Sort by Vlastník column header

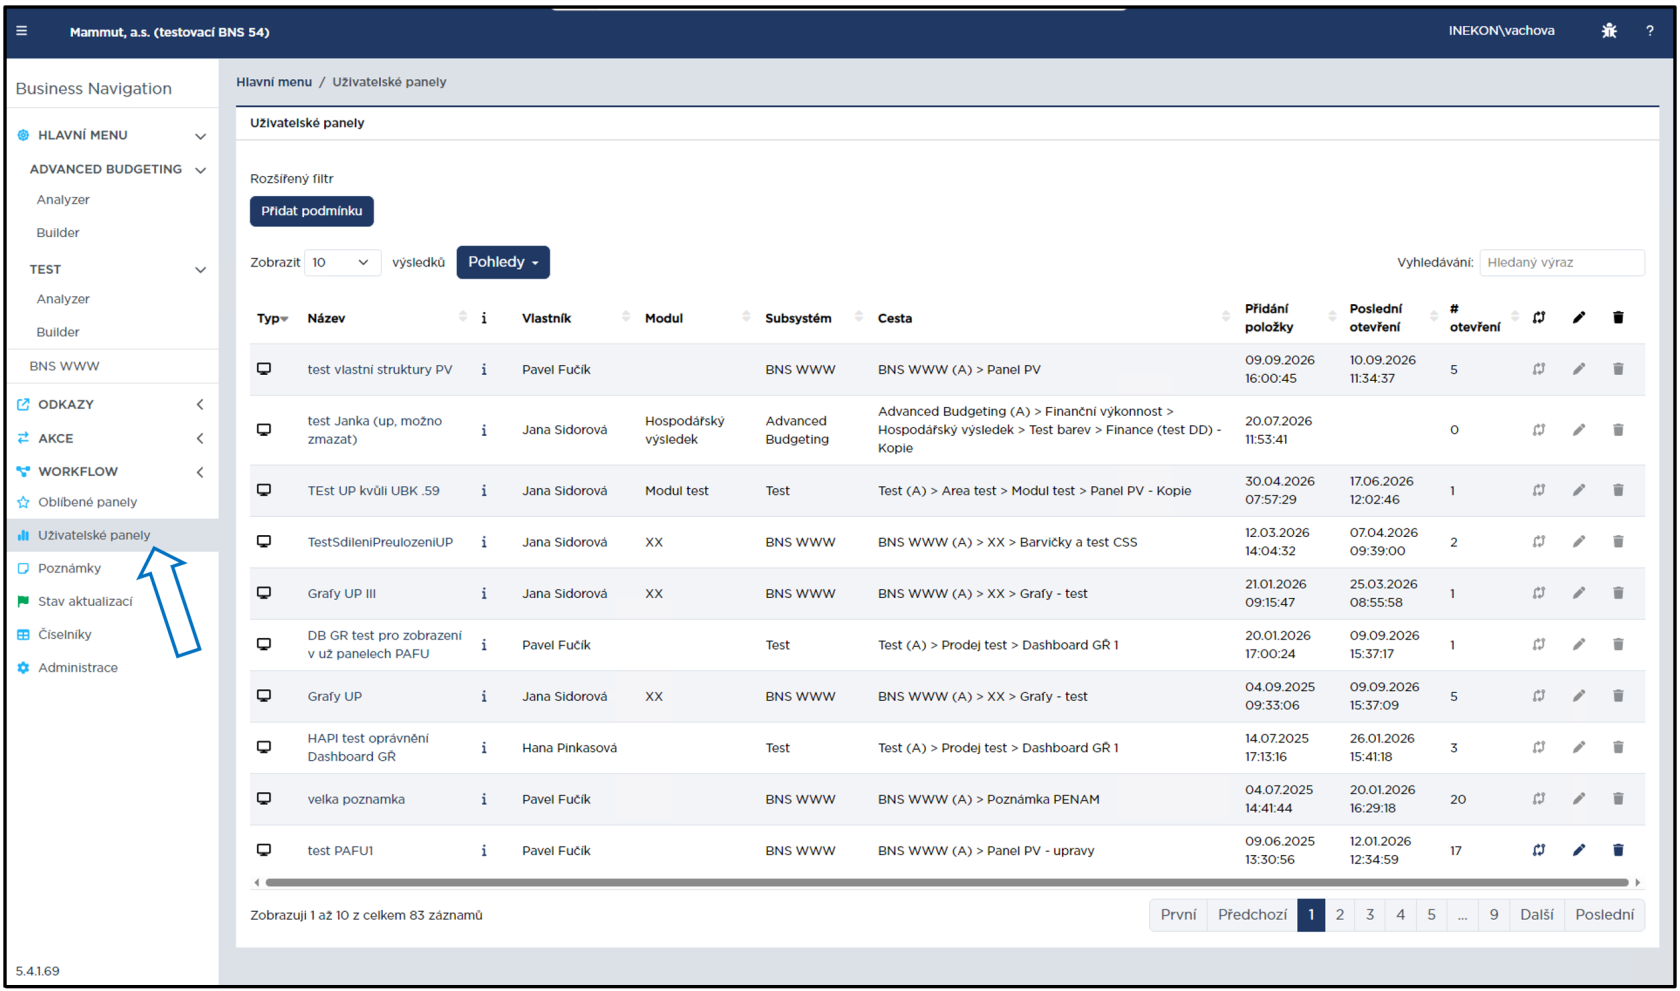[546, 318]
